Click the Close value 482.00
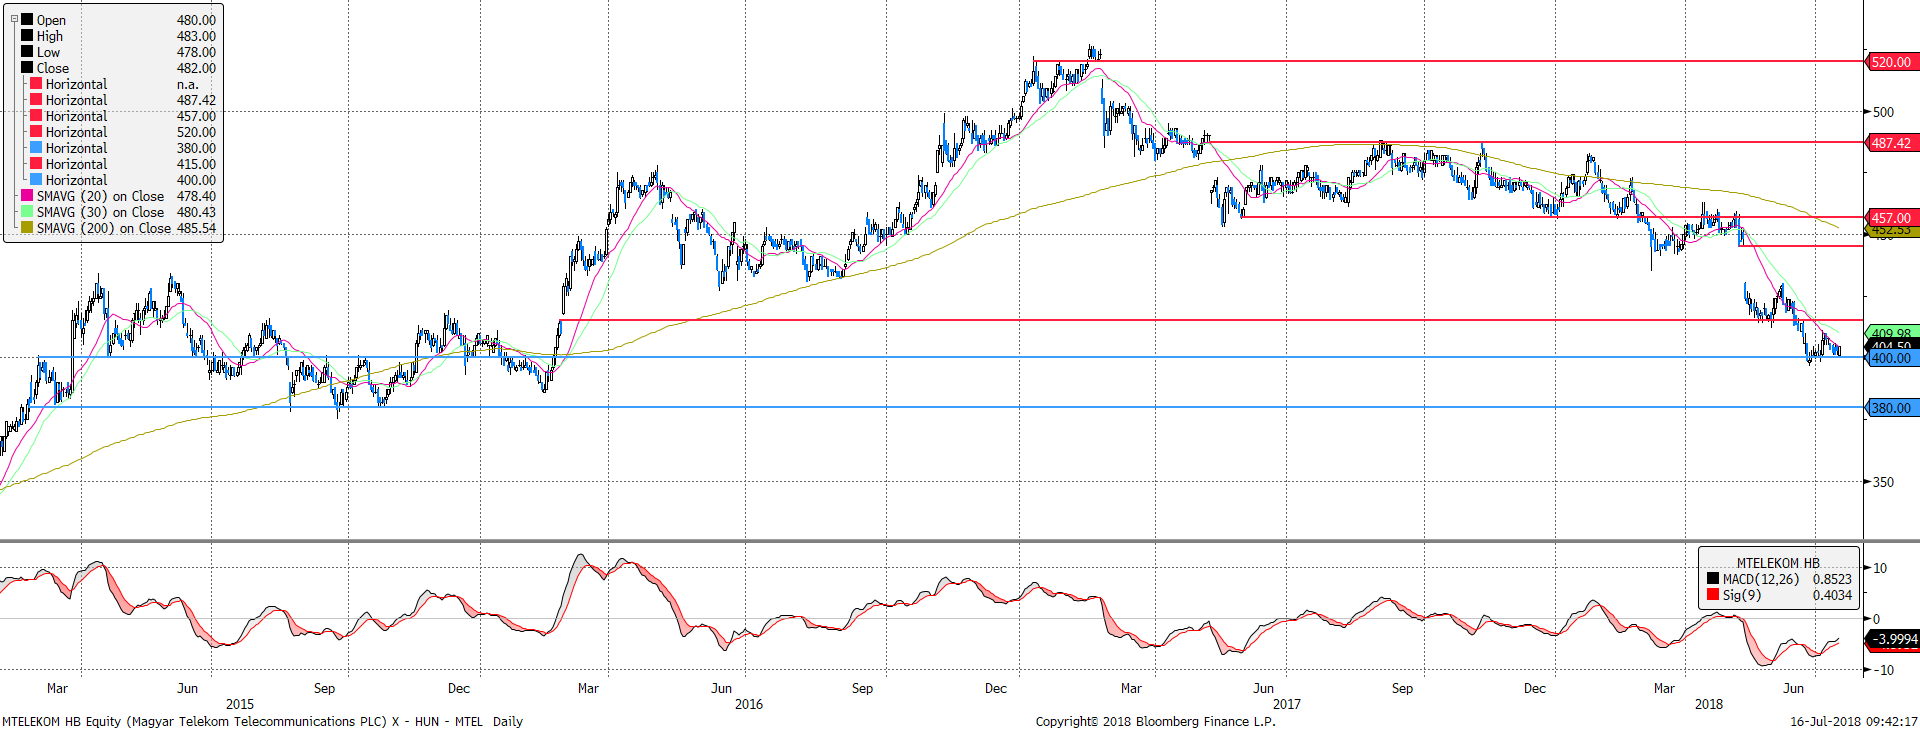 tap(196, 68)
